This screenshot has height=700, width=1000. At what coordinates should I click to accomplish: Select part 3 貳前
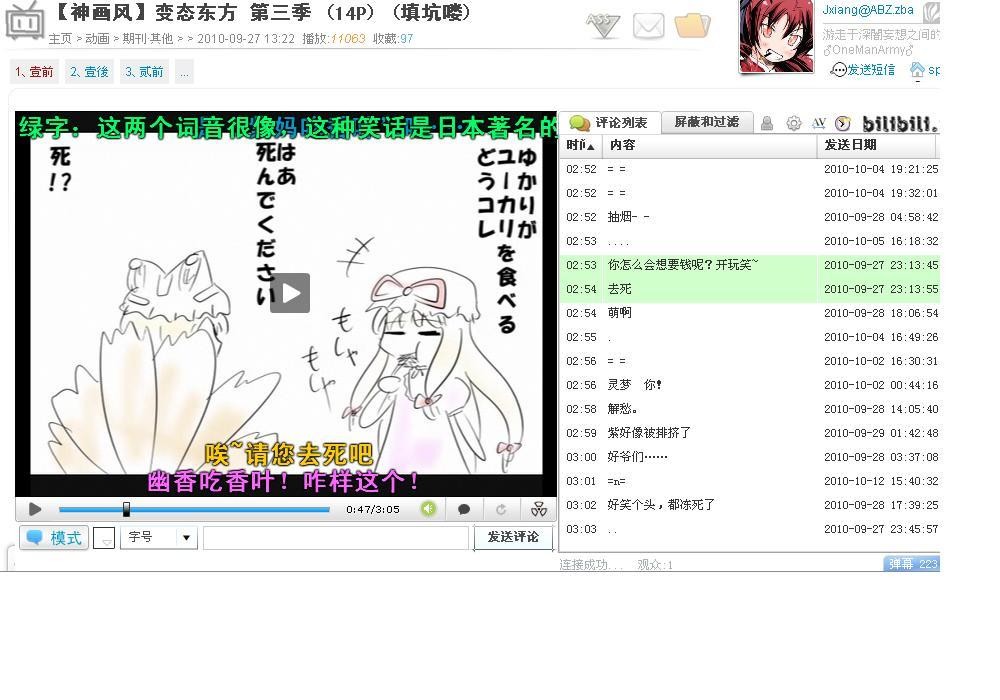click(x=144, y=72)
